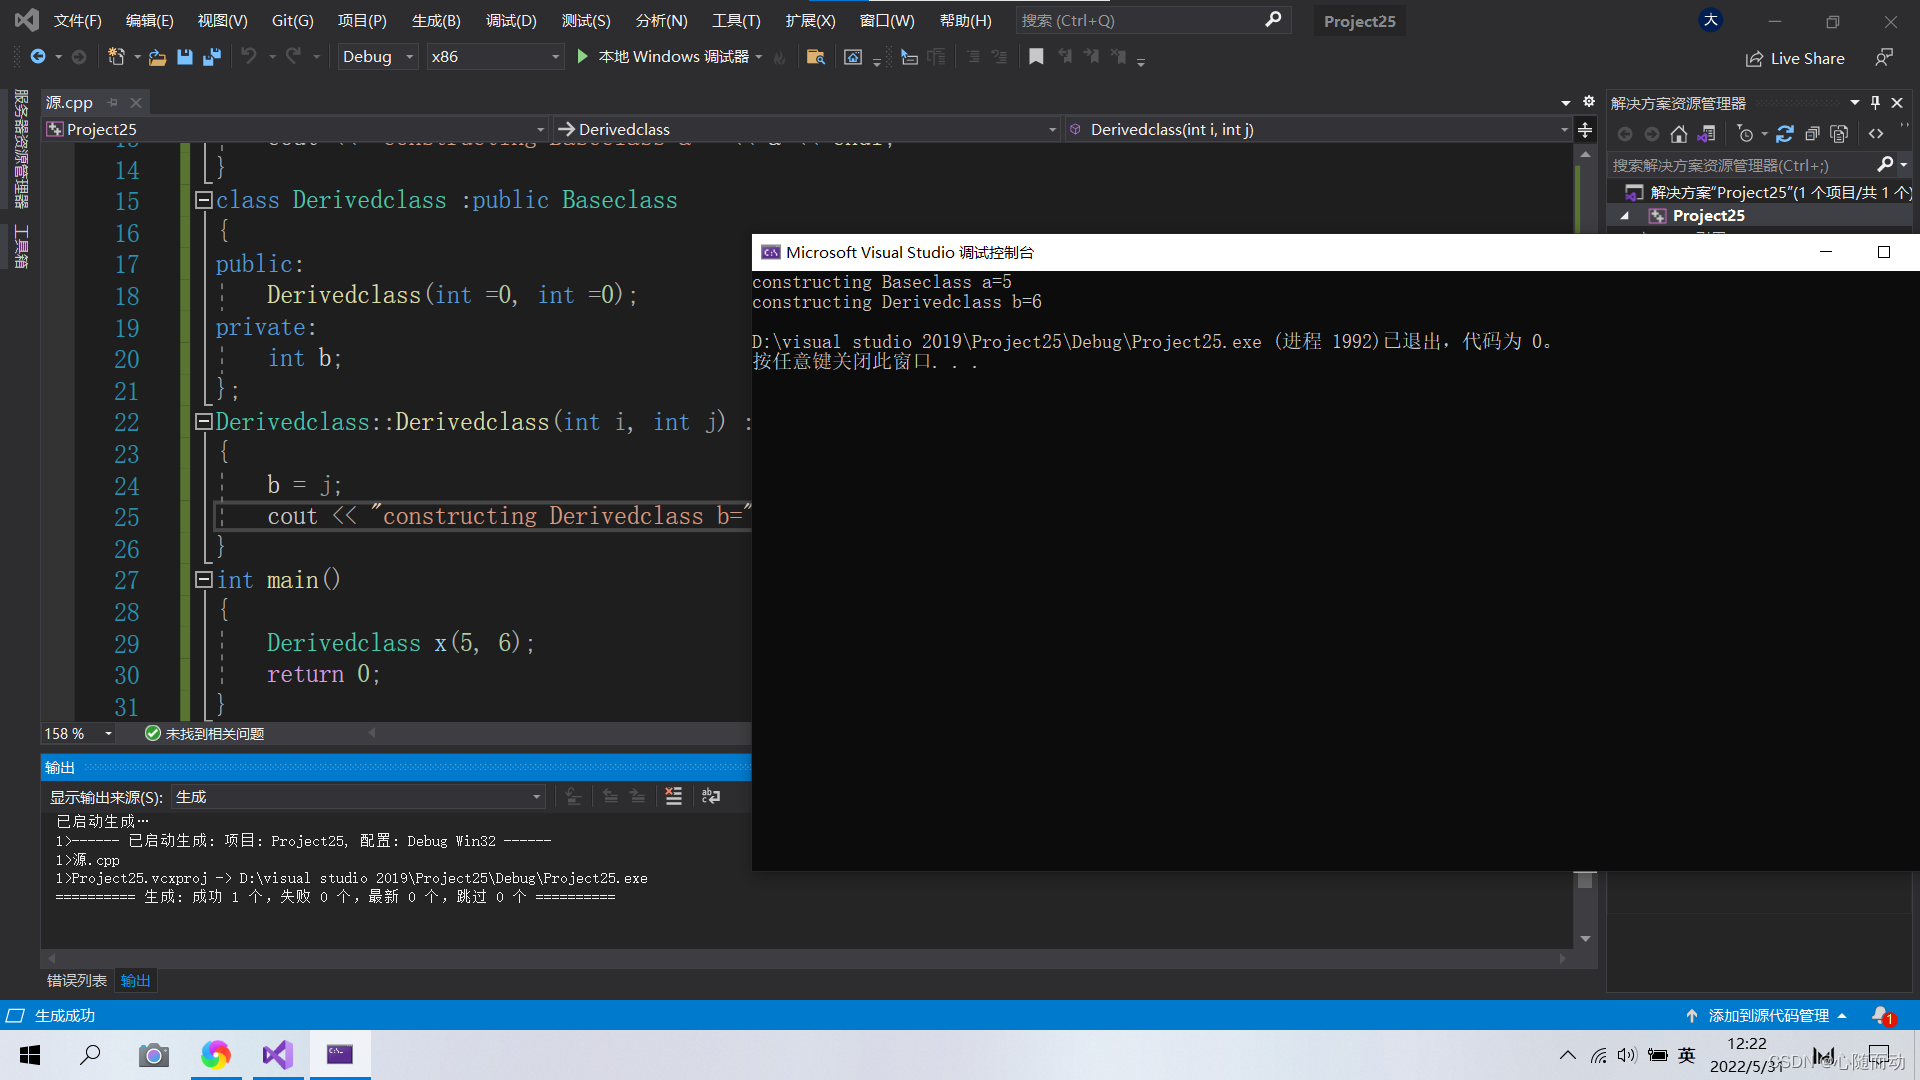Click 添加到源代码管理 in status bar
This screenshot has width=1920, height=1080.
[x=1768, y=1016]
